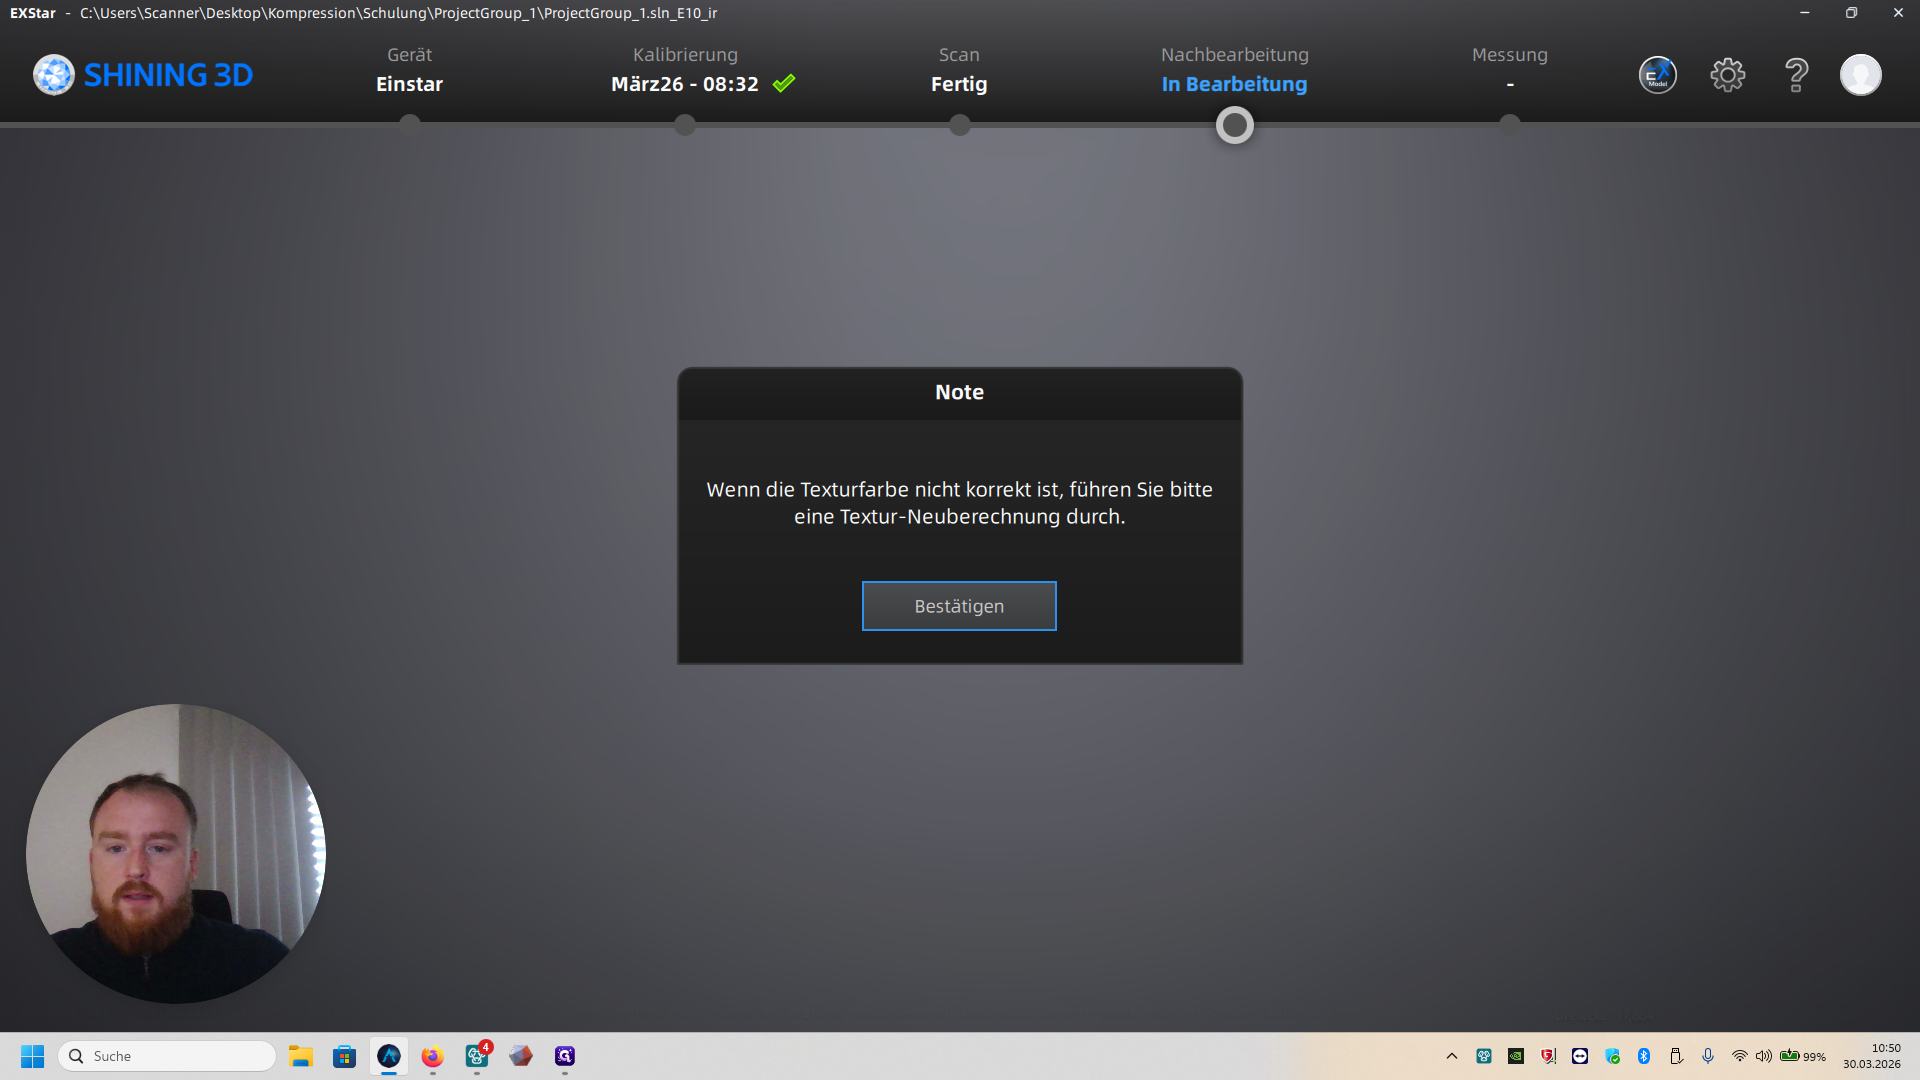Open settings gear icon
The width and height of the screenshot is (1920, 1080).
tap(1727, 75)
